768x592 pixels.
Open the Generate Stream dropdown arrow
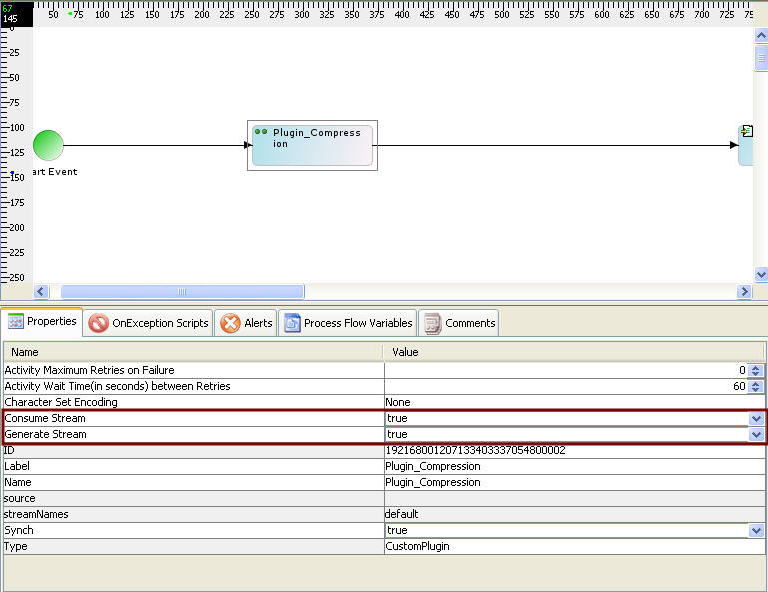(756, 434)
